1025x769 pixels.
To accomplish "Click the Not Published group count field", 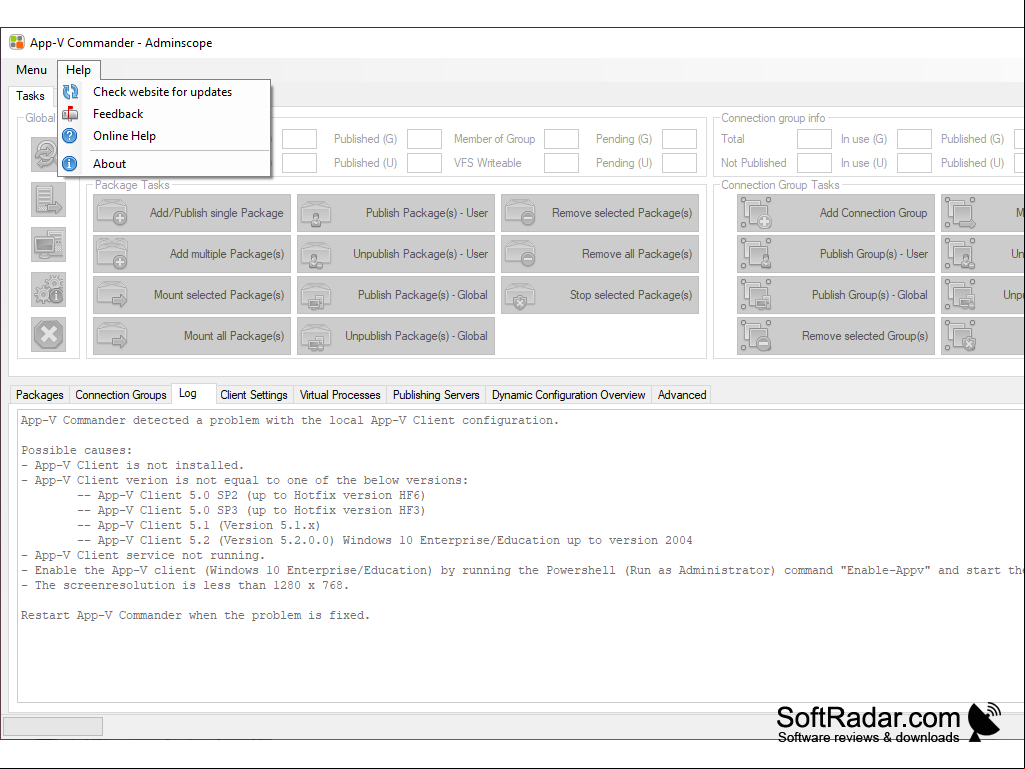I will pyautogui.click(x=815, y=163).
